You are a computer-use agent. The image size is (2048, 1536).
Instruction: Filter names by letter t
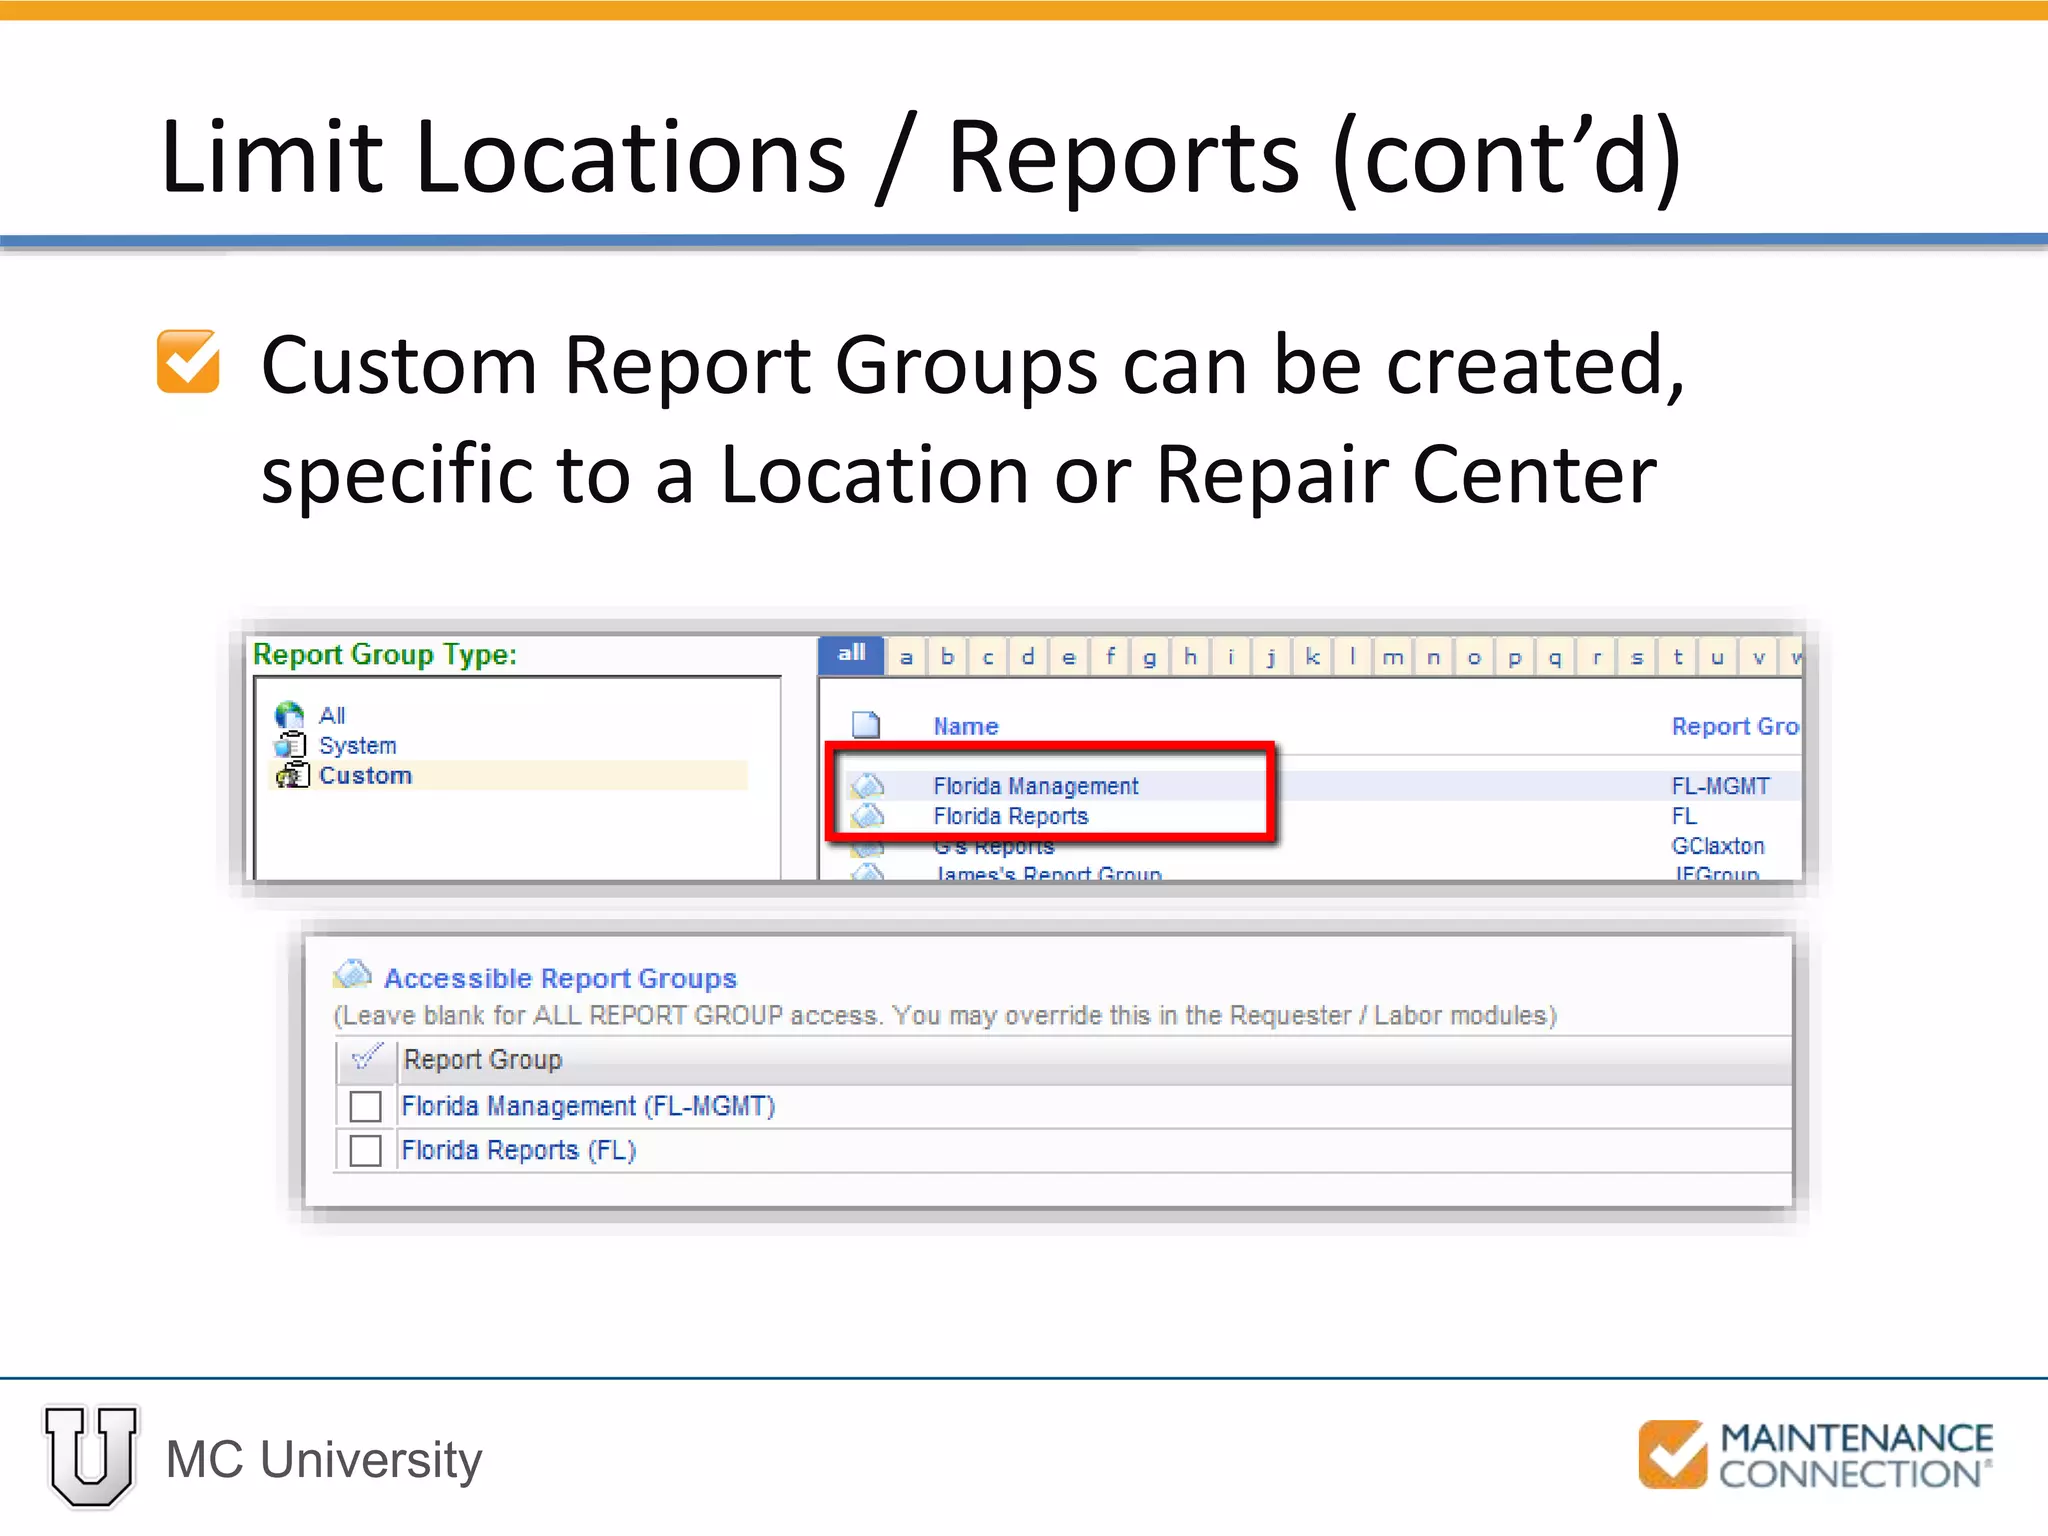[1678, 657]
